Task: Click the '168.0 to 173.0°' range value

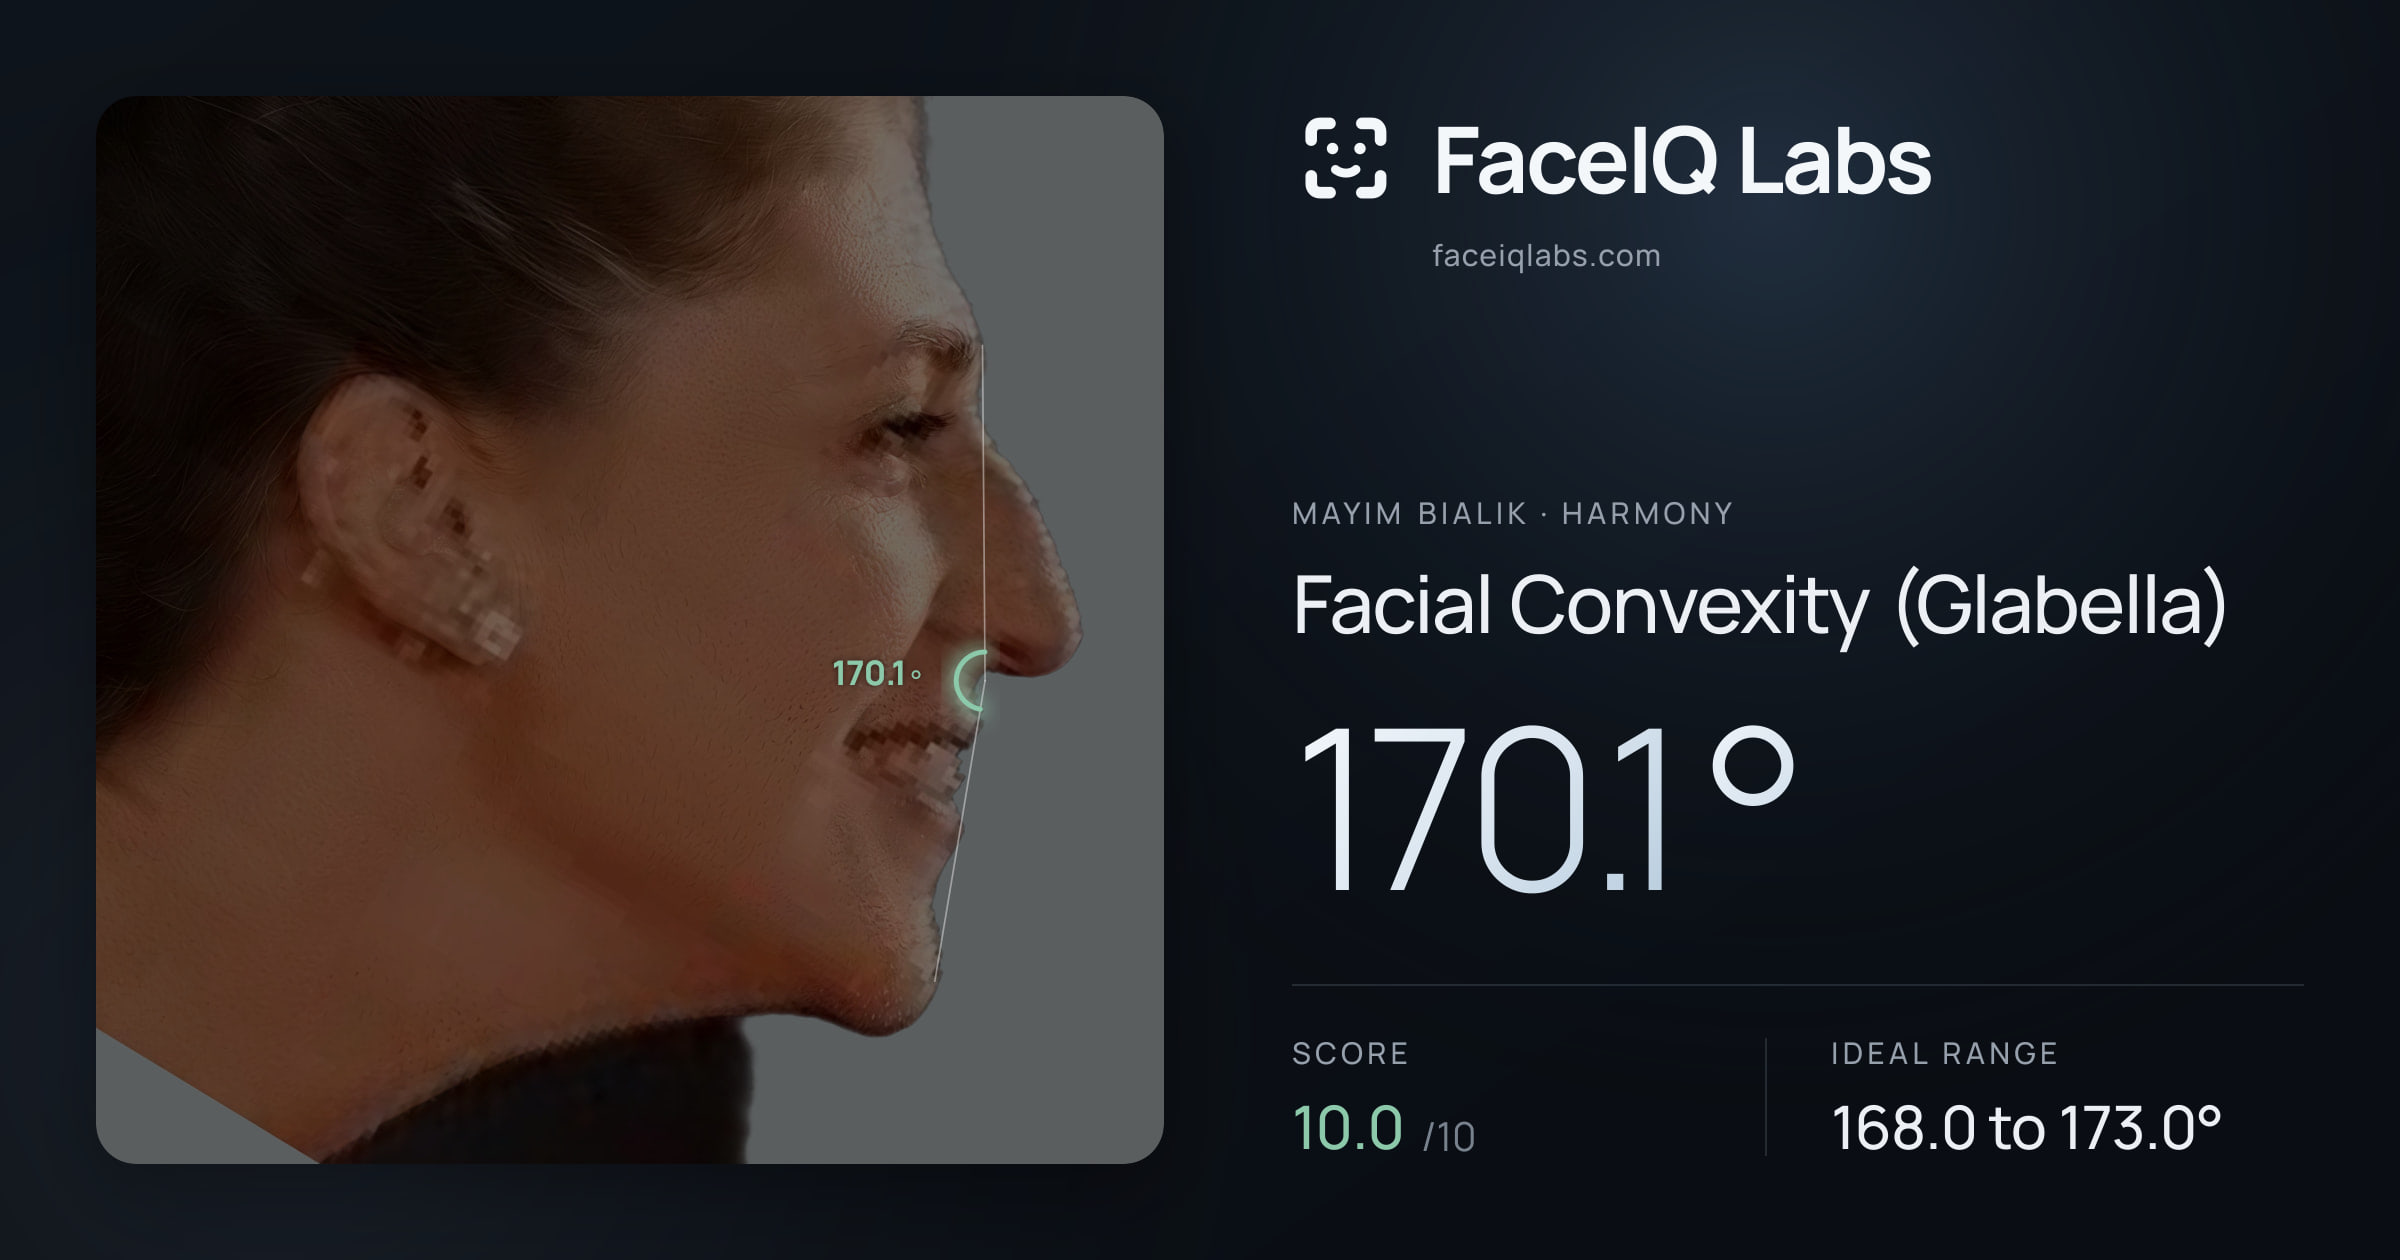Action: [x=2026, y=1128]
